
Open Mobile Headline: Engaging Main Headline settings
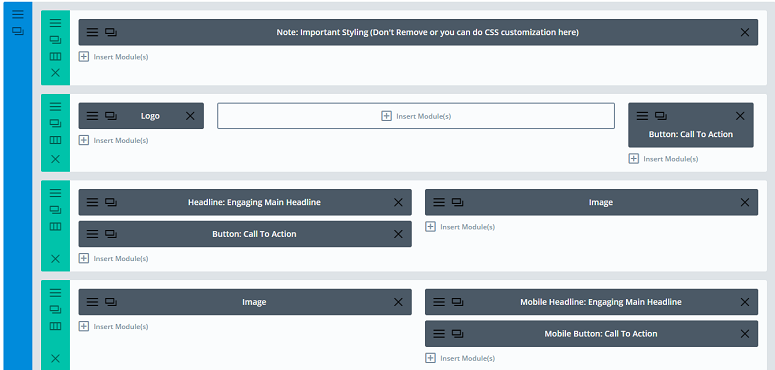coord(439,302)
